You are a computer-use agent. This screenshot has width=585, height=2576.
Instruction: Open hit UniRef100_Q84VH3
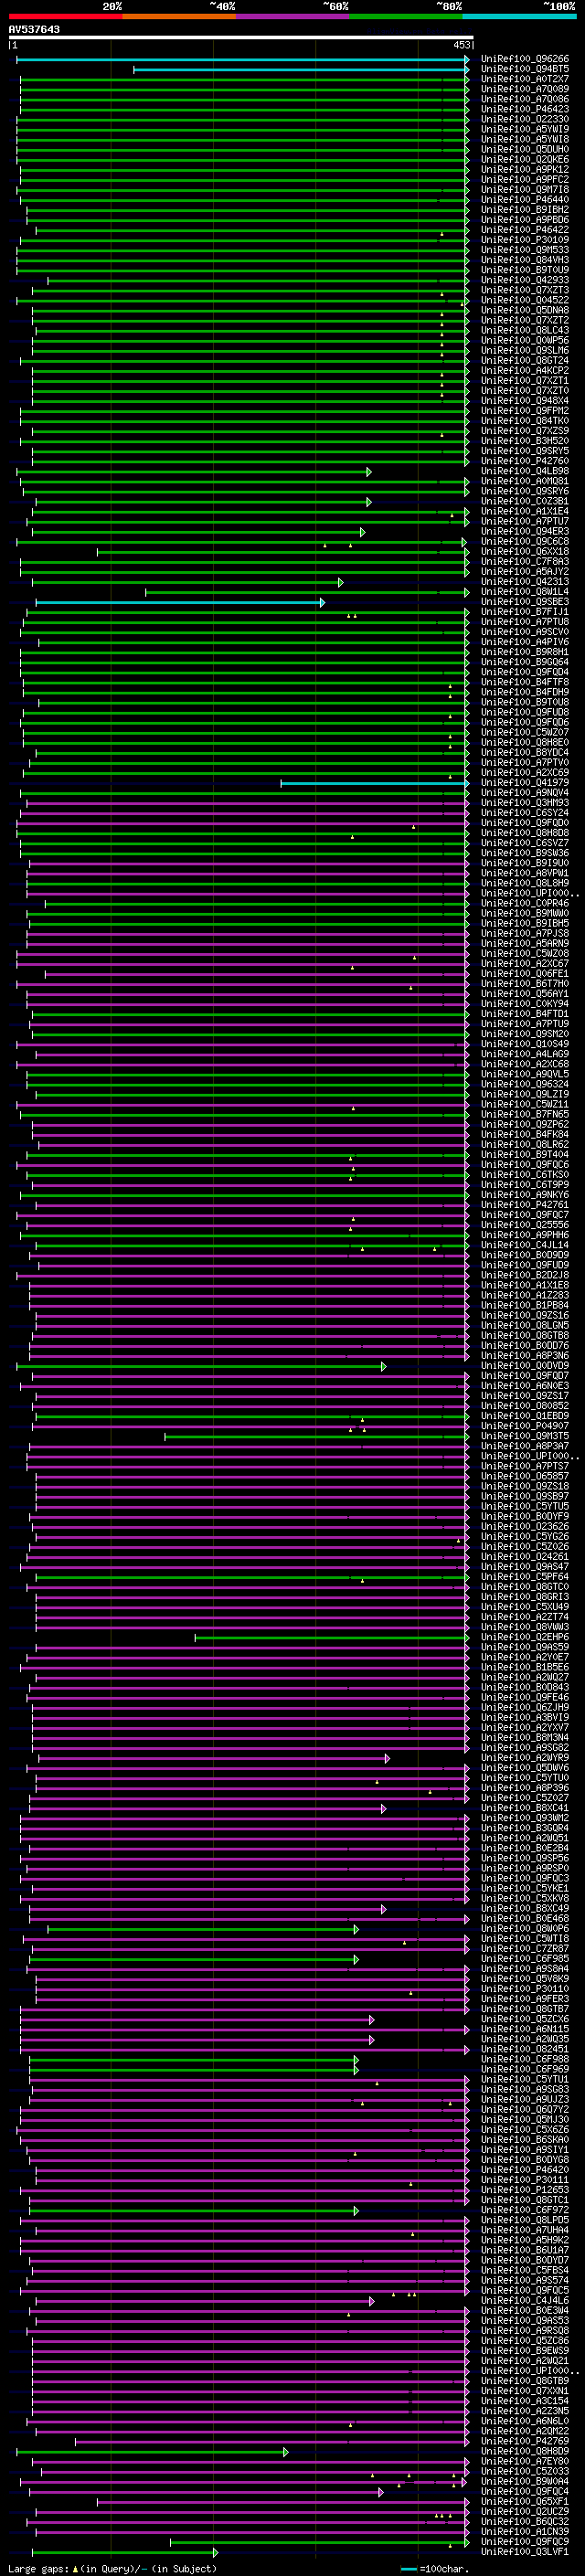tap(525, 260)
